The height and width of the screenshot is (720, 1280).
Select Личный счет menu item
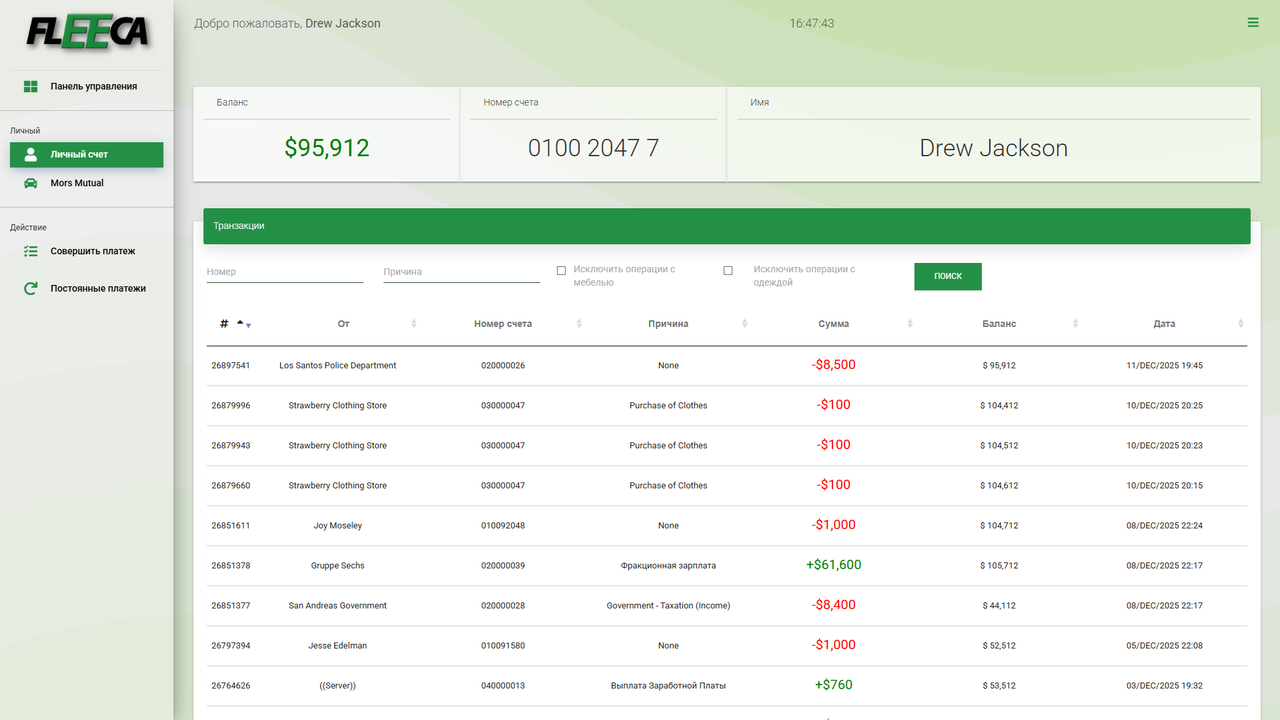point(87,155)
